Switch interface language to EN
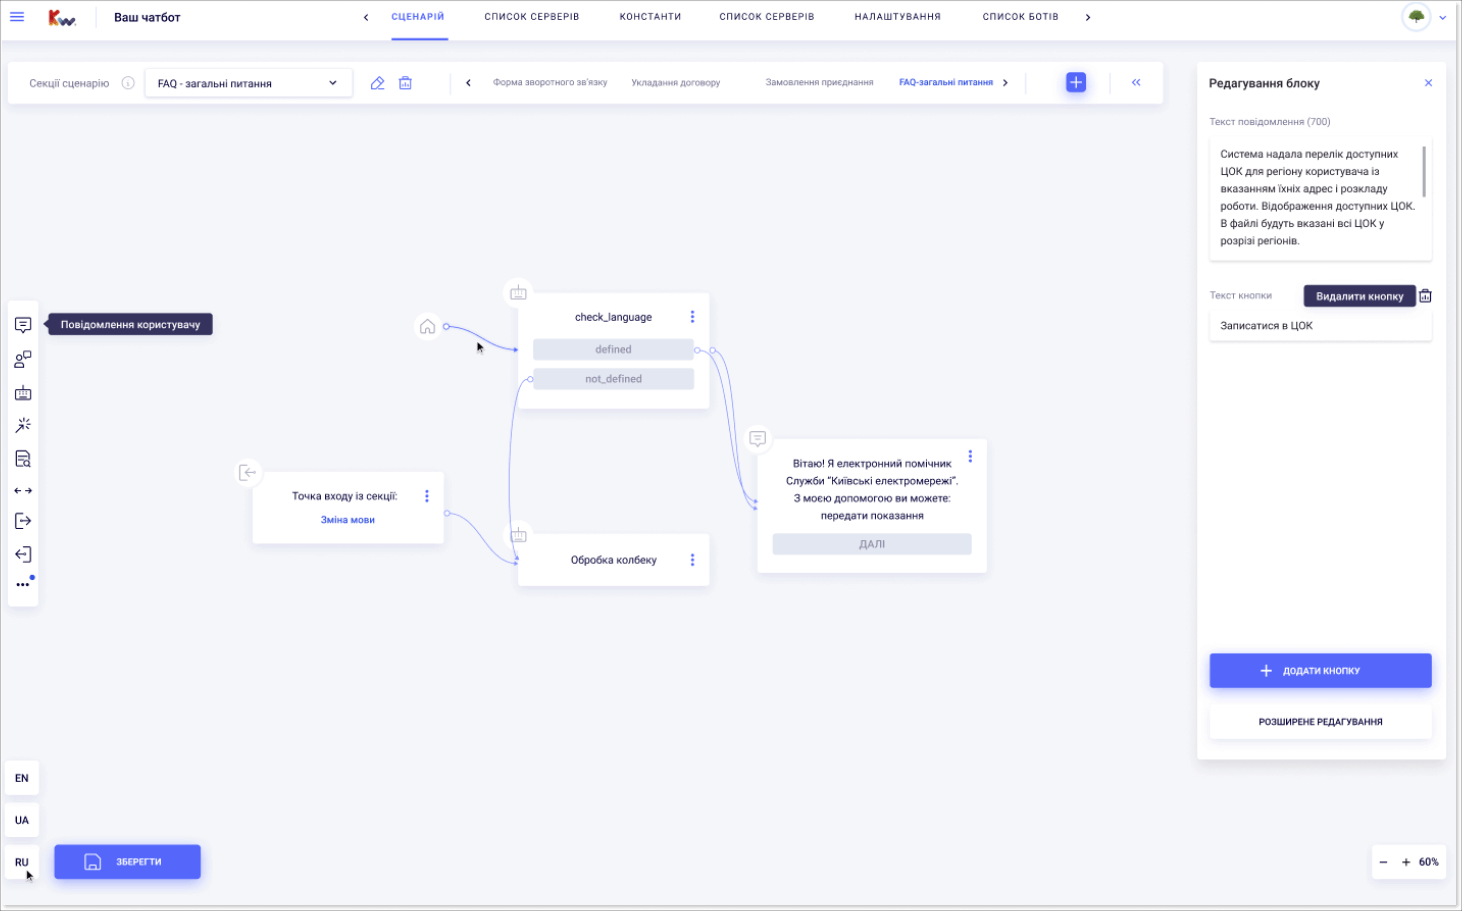Screen dimensions: 1462x911 (22, 778)
